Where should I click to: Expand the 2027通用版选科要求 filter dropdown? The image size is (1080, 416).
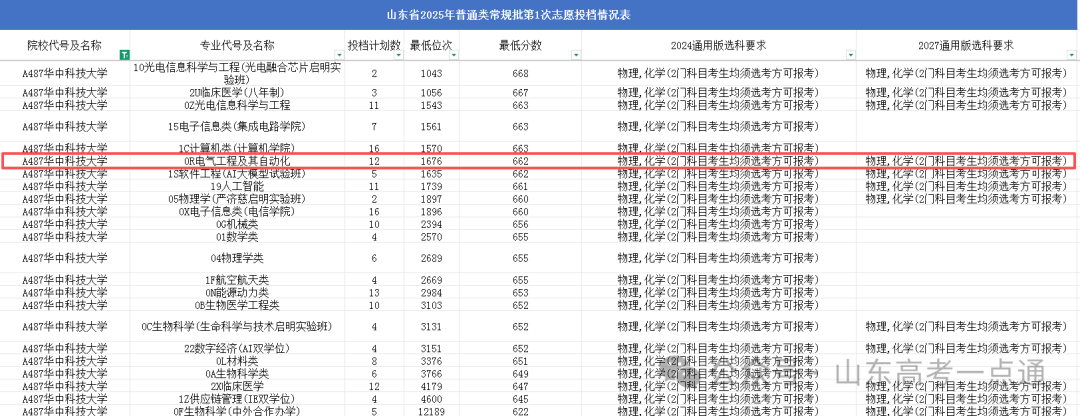pos(1073,54)
